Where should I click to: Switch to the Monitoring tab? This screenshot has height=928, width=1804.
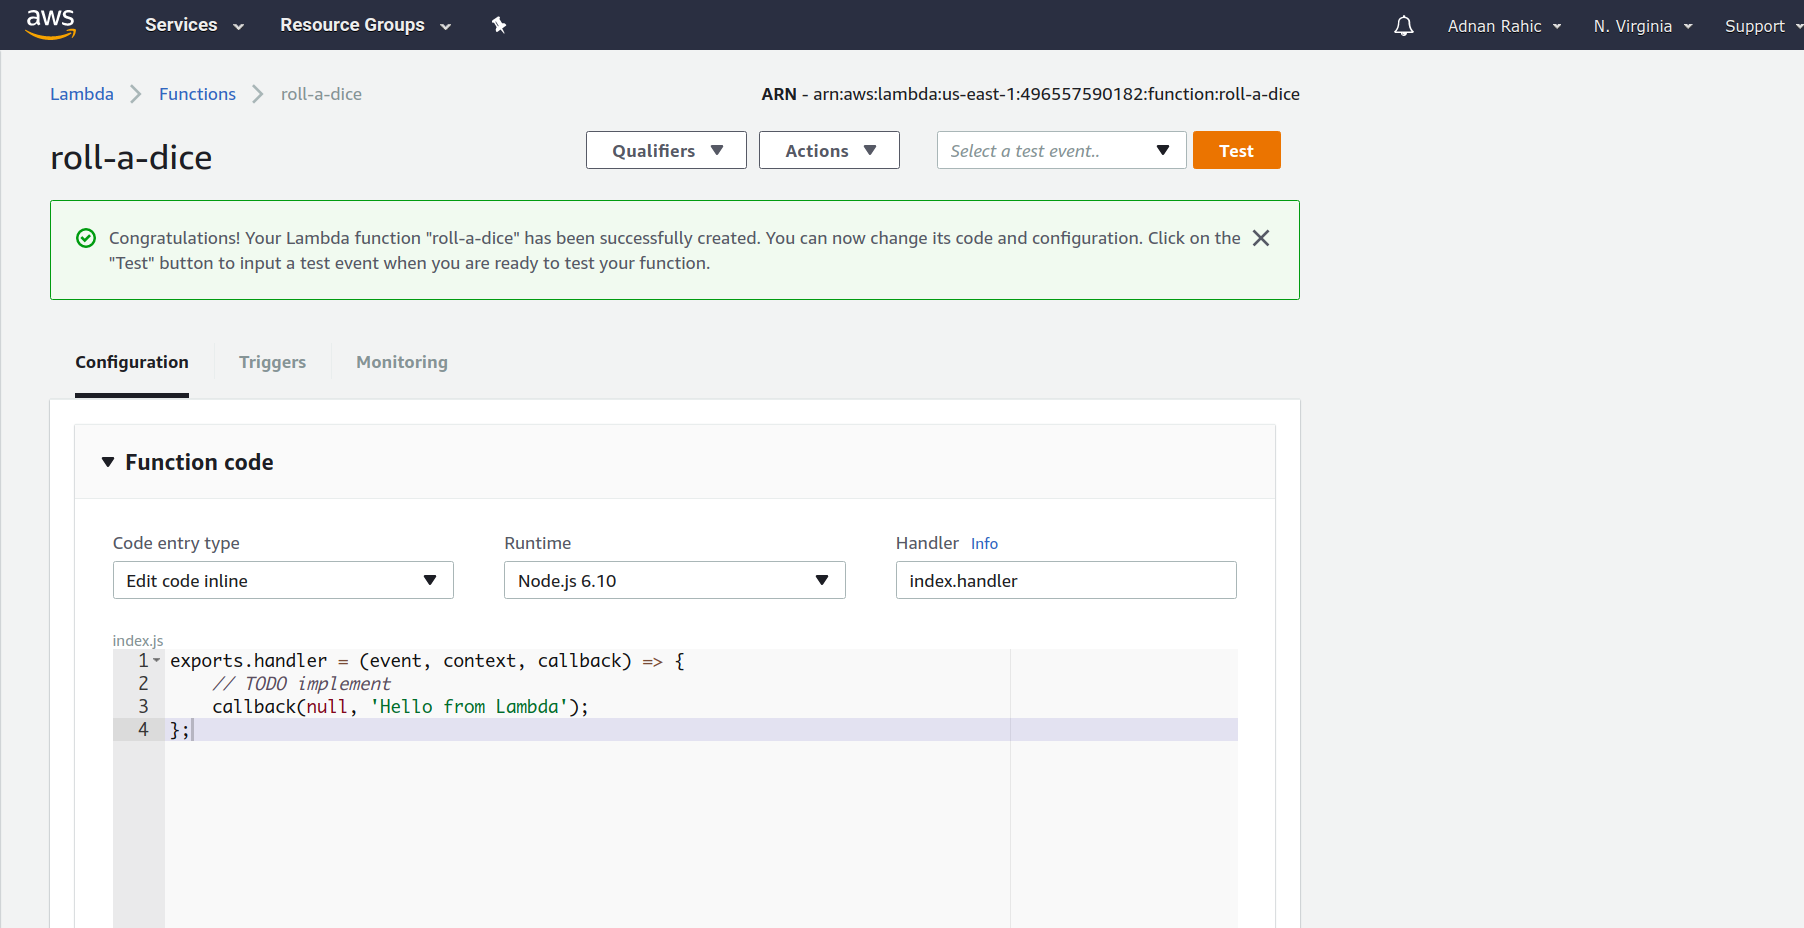(x=402, y=362)
